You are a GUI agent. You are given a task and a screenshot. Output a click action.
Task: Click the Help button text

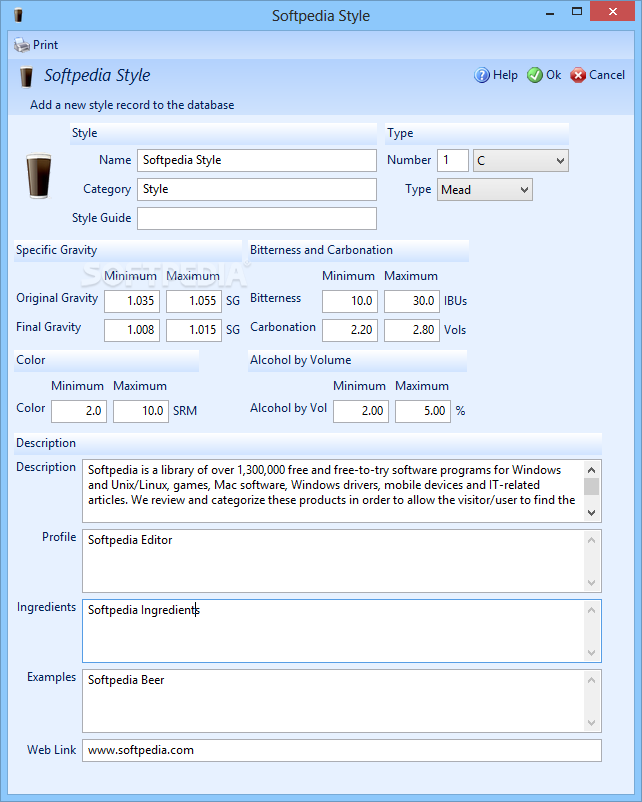[x=505, y=75]
